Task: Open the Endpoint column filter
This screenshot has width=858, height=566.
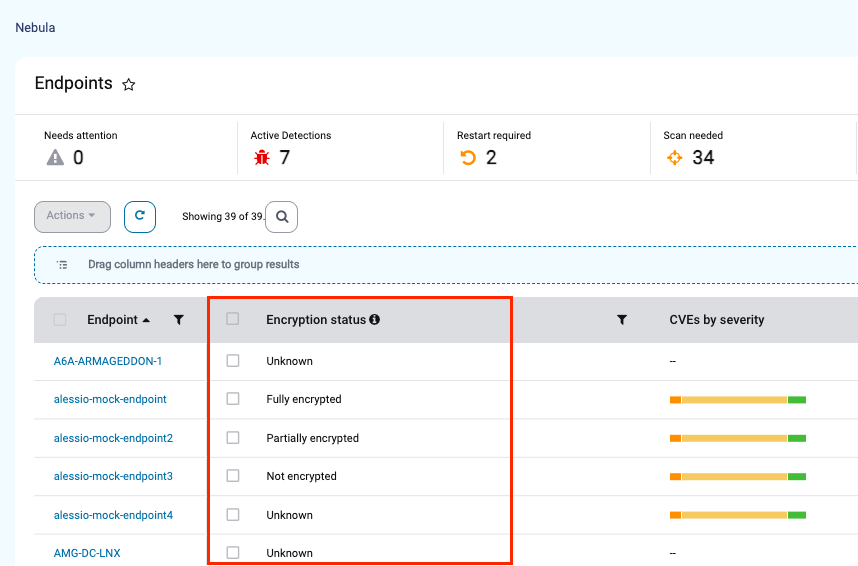Action: (178, 320)
